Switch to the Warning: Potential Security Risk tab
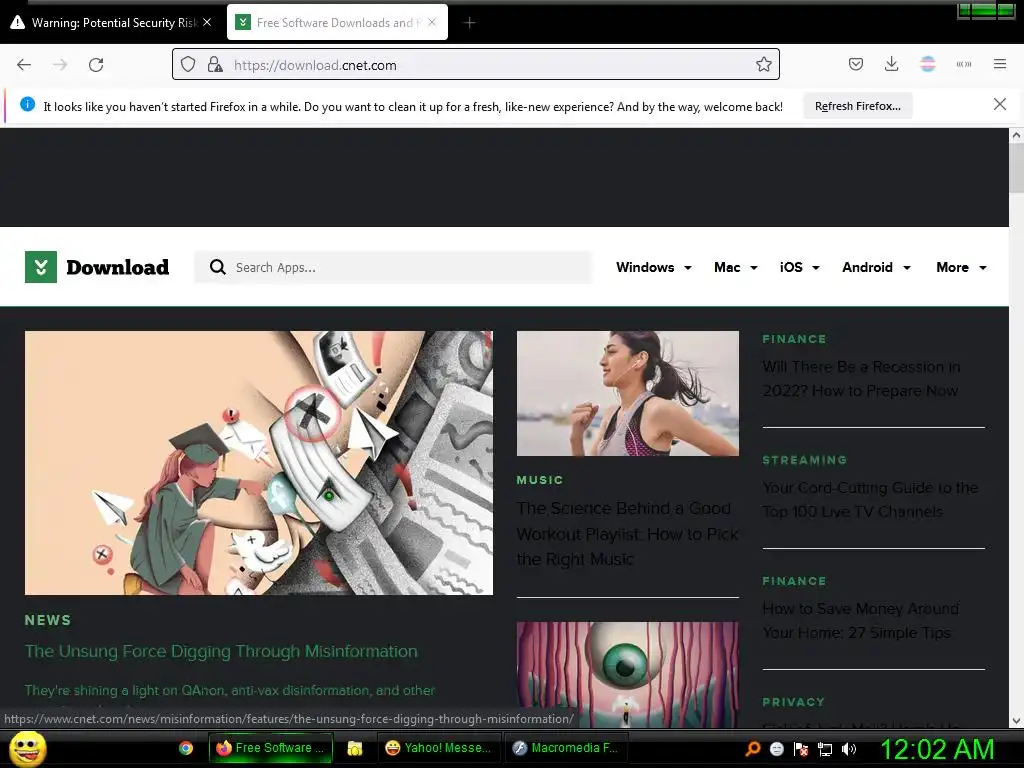Screen dimensions: 1024x768 tap(111, 22)
